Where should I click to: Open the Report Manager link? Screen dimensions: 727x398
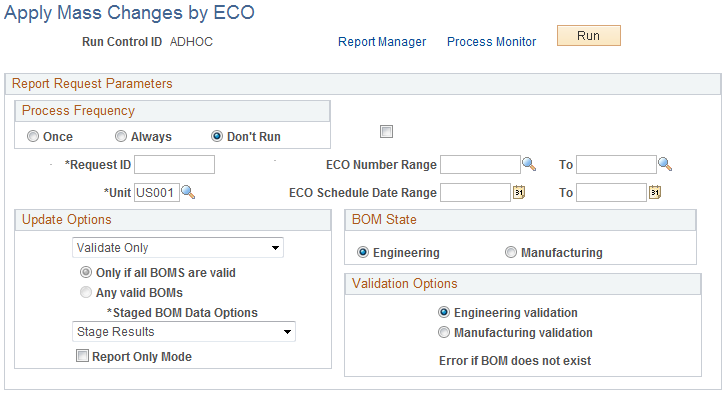click(x=382, y=42)
